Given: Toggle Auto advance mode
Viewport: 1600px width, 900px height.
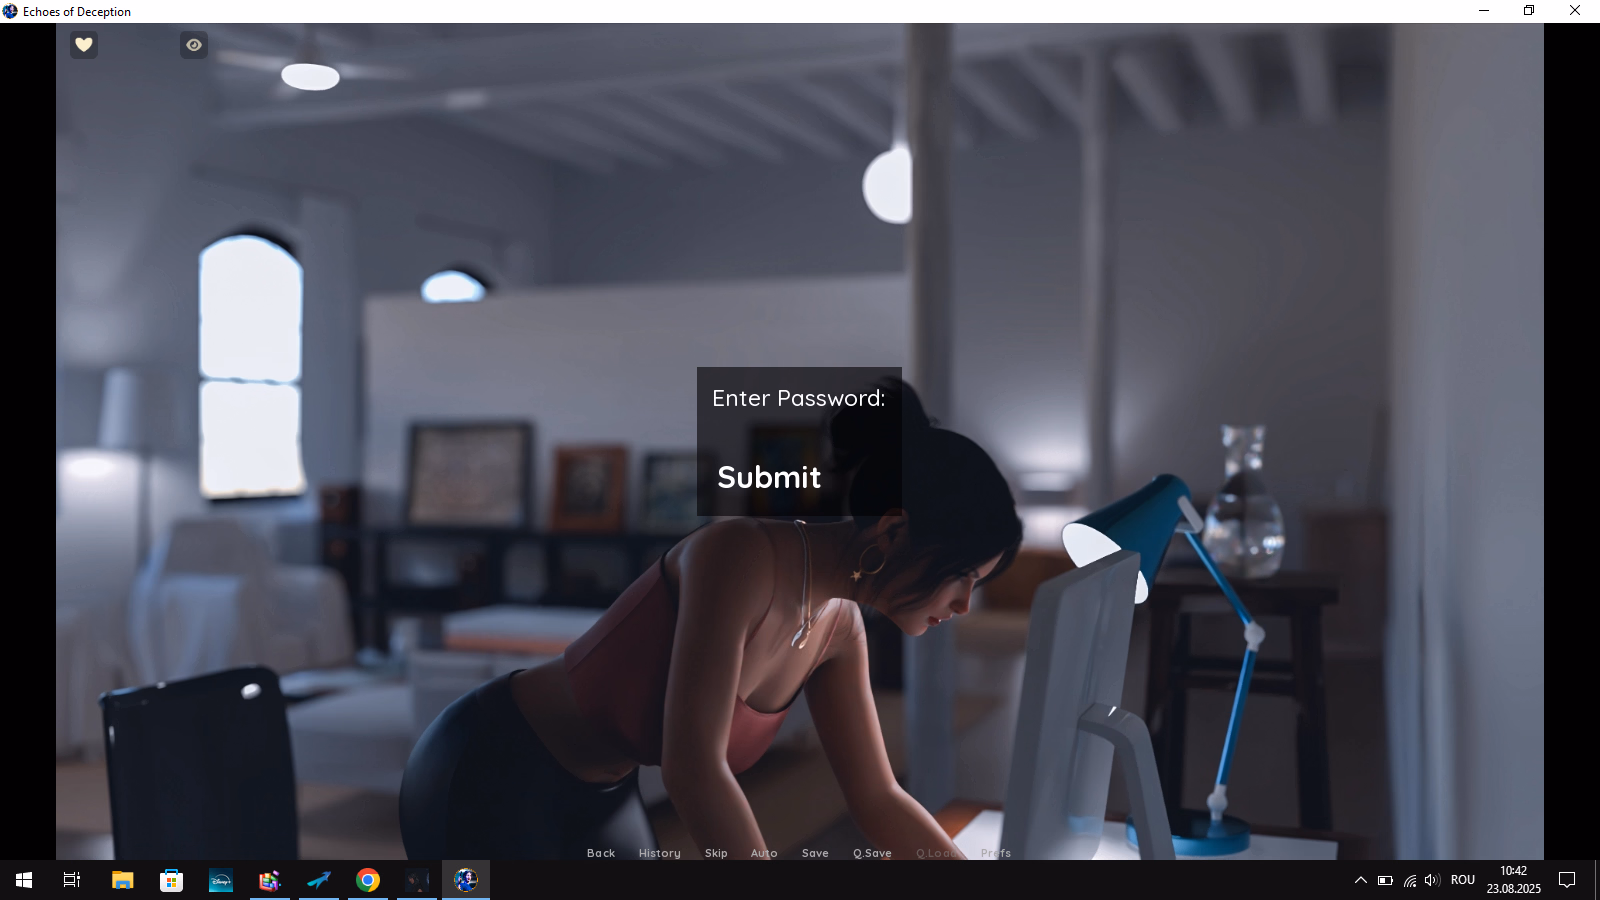Looking at the screenshot, I should 764,853.
